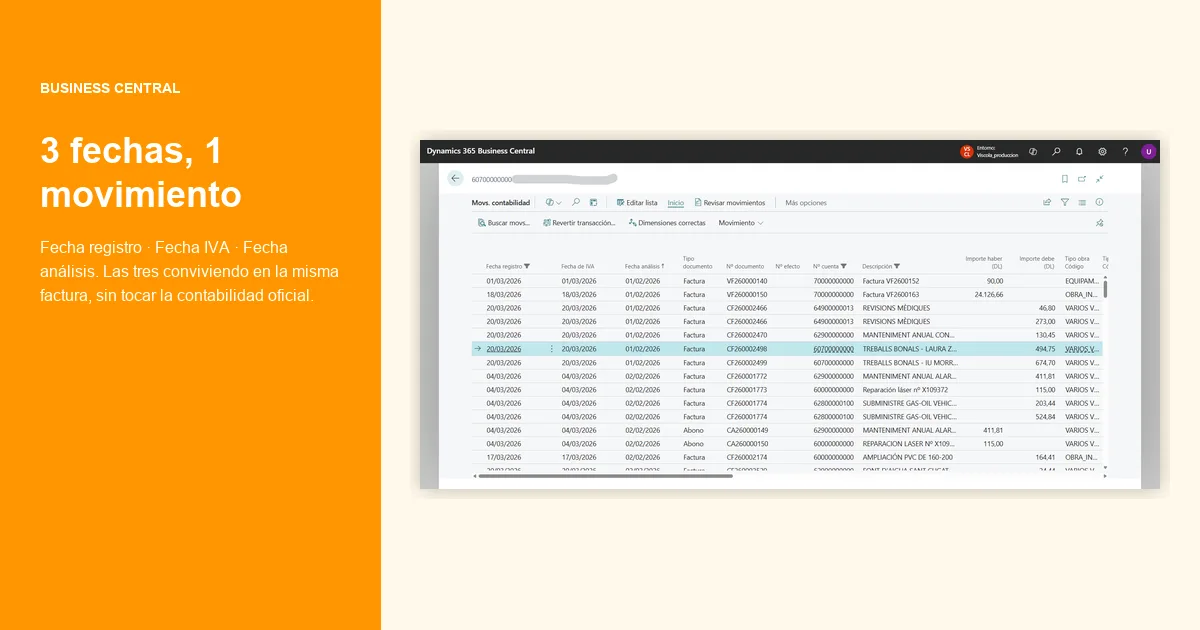Open the search magnifier in top bar
The image size is (1200, 630).
point(1056,152)
